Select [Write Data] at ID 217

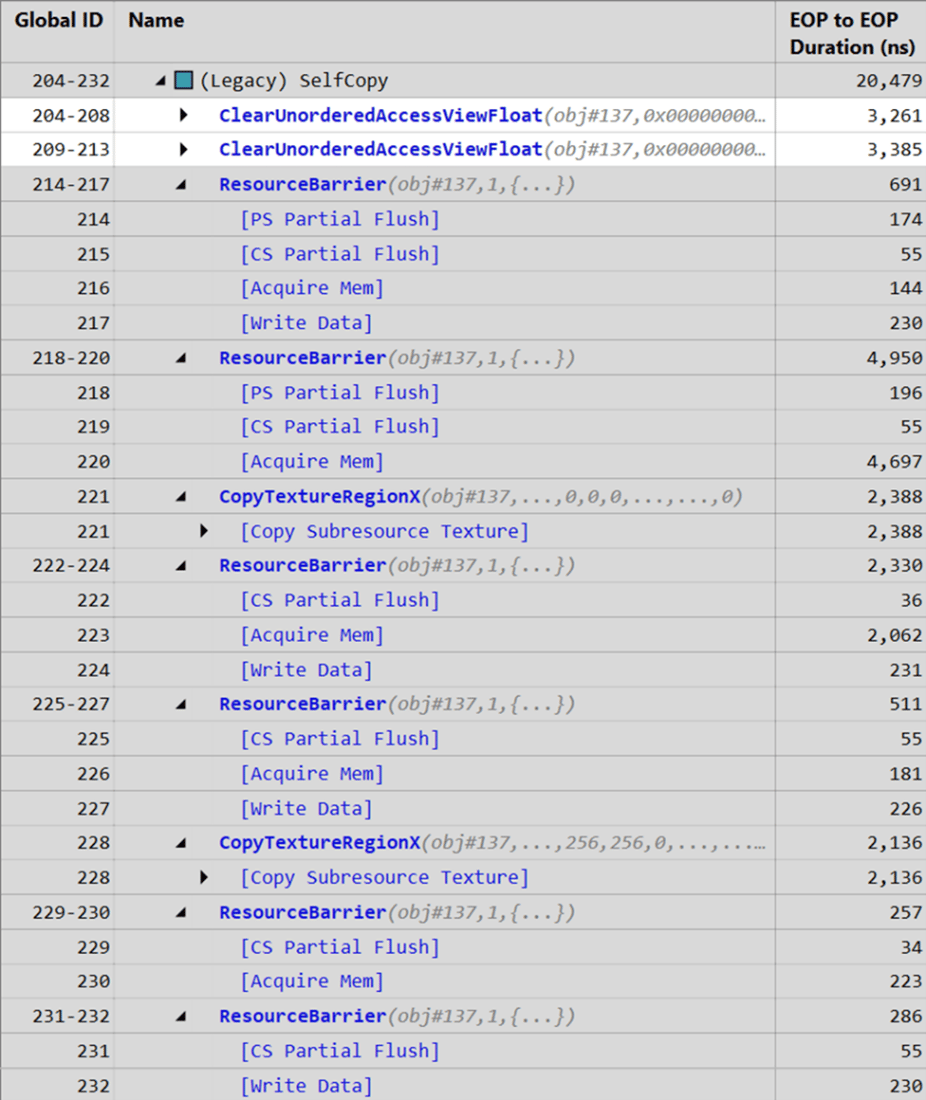[x=307, y=323]
